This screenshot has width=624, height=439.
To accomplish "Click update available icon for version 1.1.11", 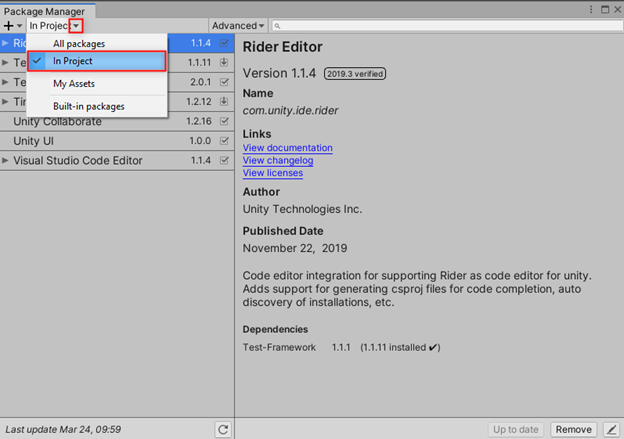I will (224, 62).
